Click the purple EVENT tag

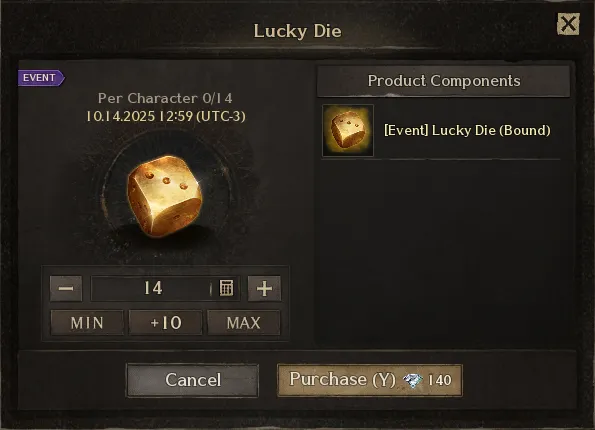coord(41,78)
